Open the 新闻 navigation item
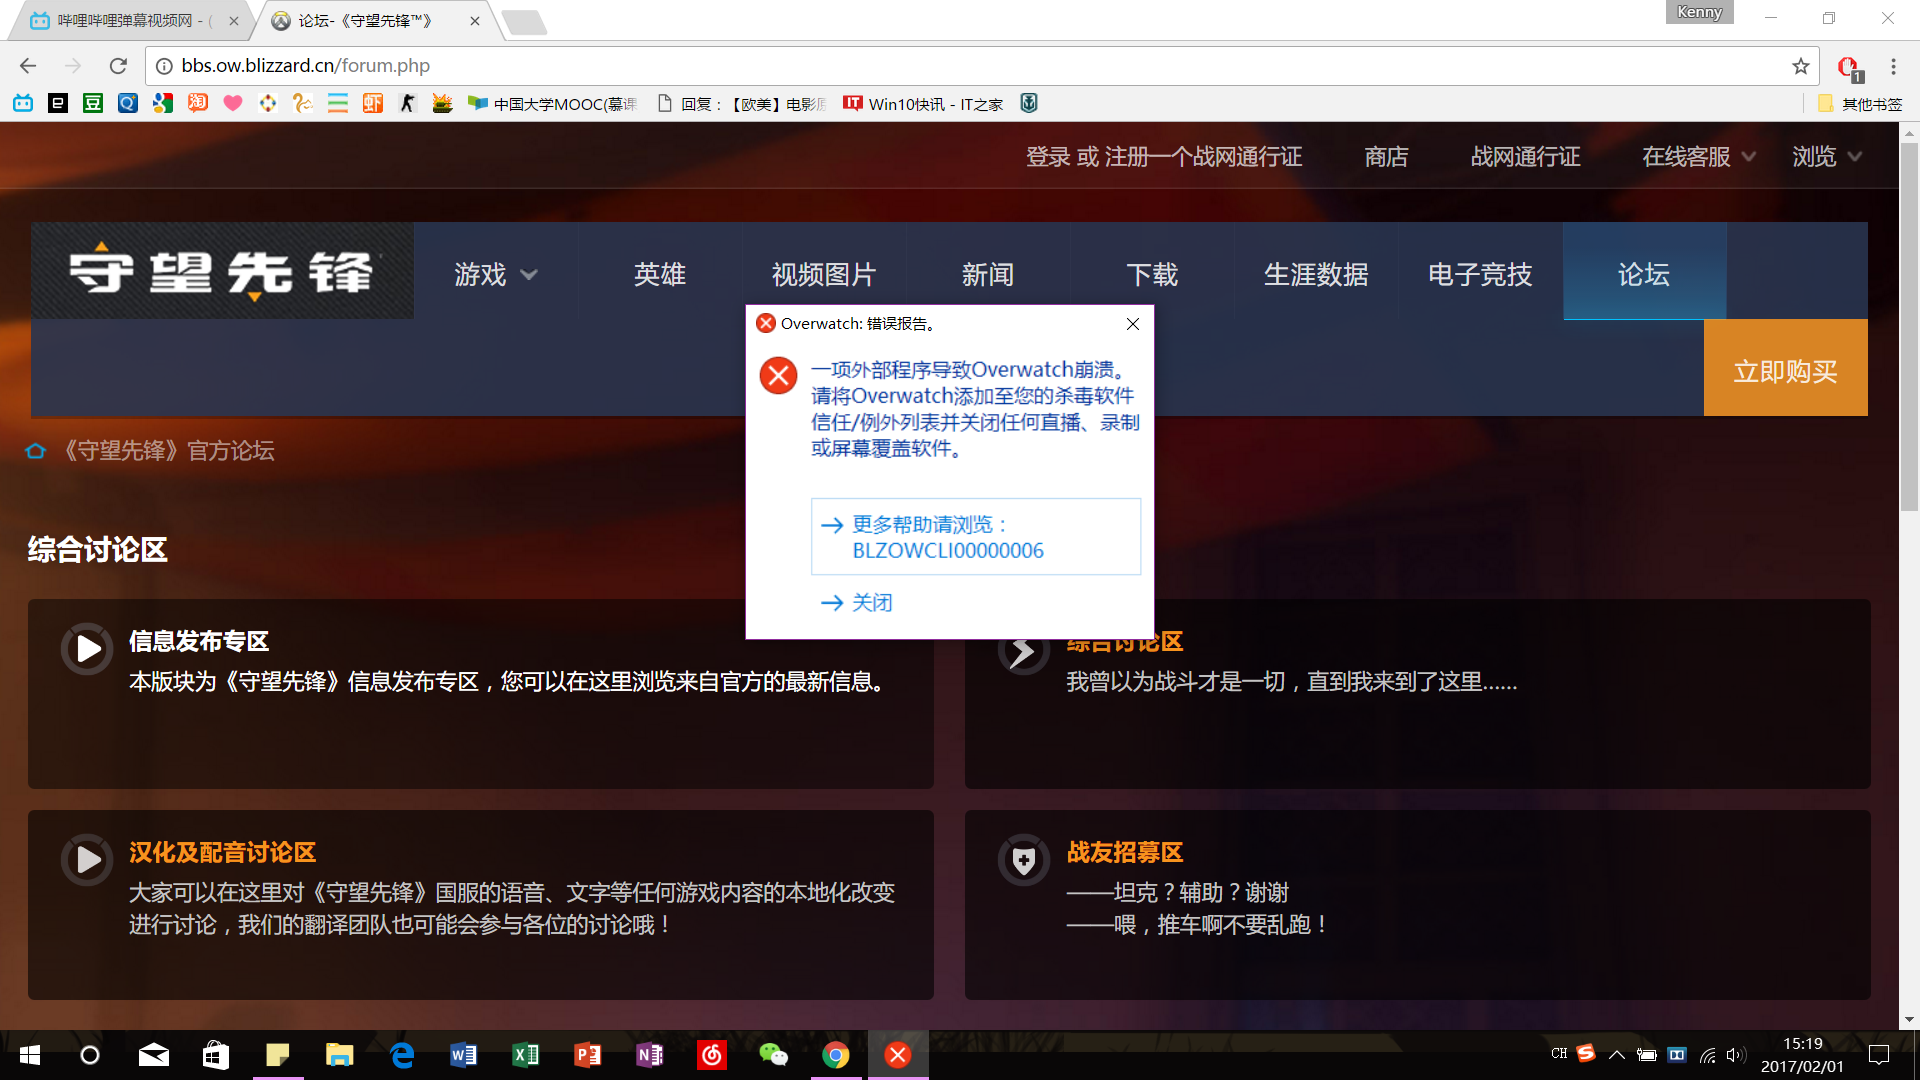 [x=988, y=274]
